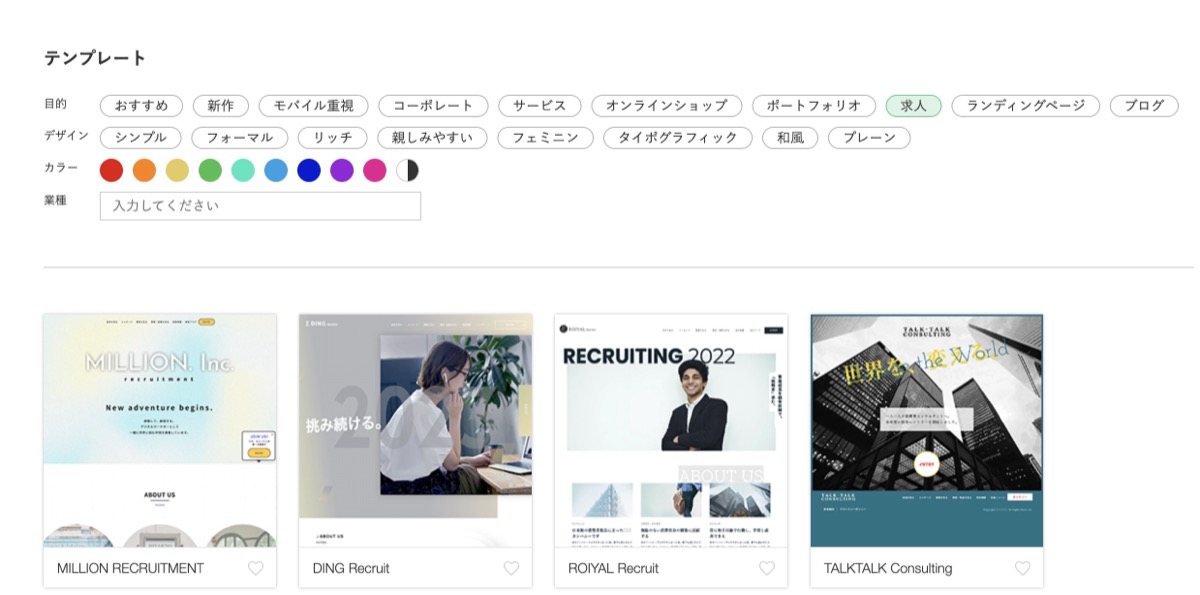Apply the 和風 design filter
The height and width of the screenshot is (595, 1200).
tap(790, 138)
